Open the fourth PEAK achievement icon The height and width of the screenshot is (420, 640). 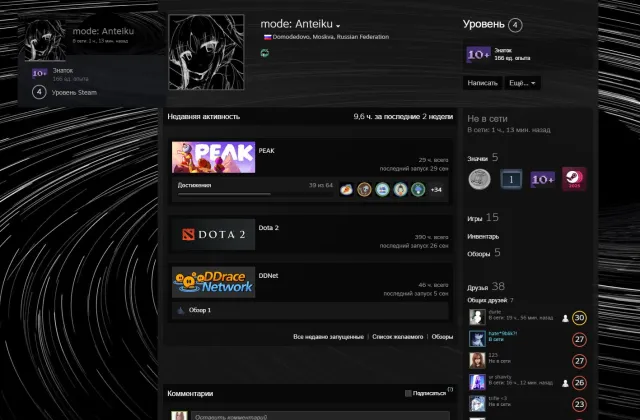point(400,190)
